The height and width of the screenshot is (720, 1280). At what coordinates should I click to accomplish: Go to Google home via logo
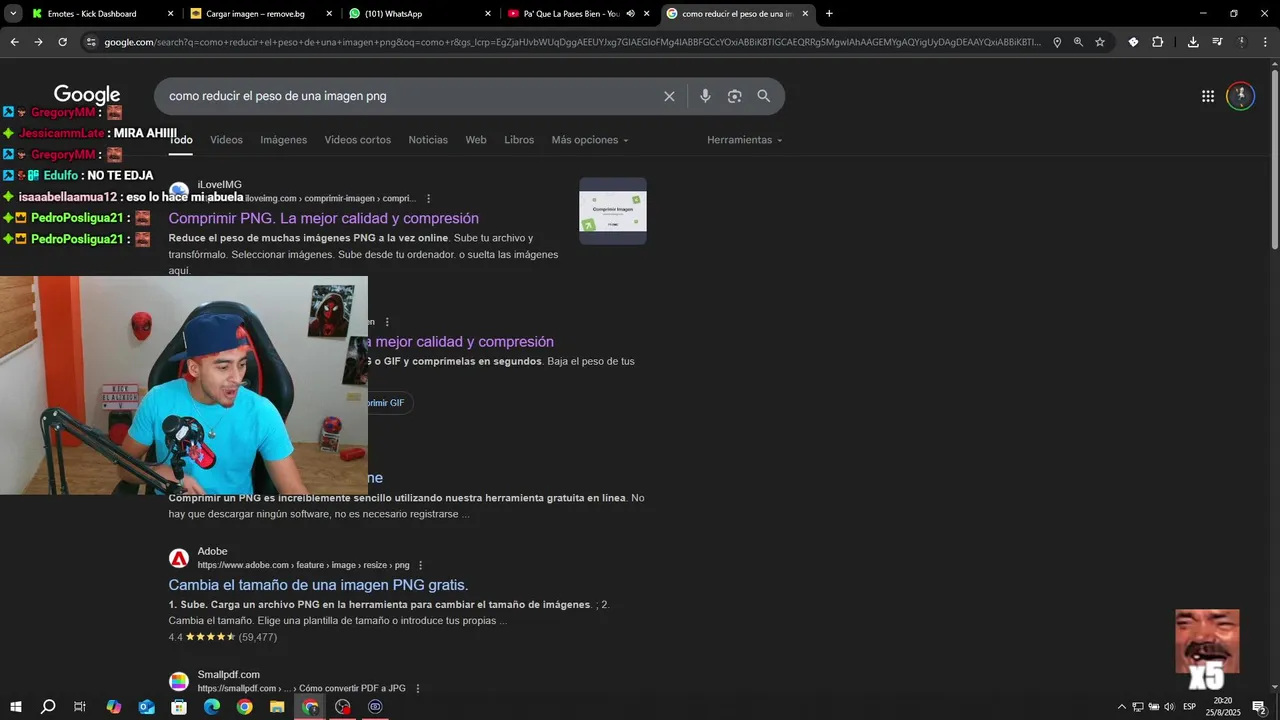pos(87,95)
